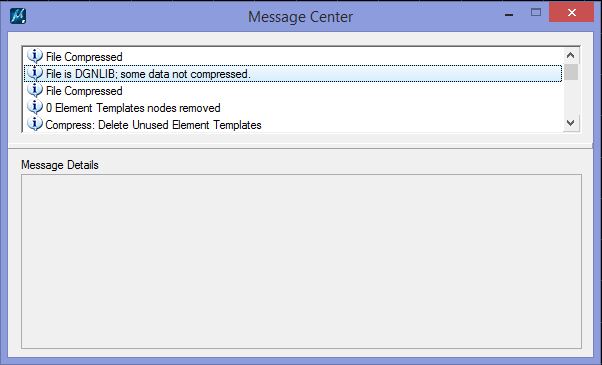
Task: Click scroll up arrow in message list
Action: 571,56
